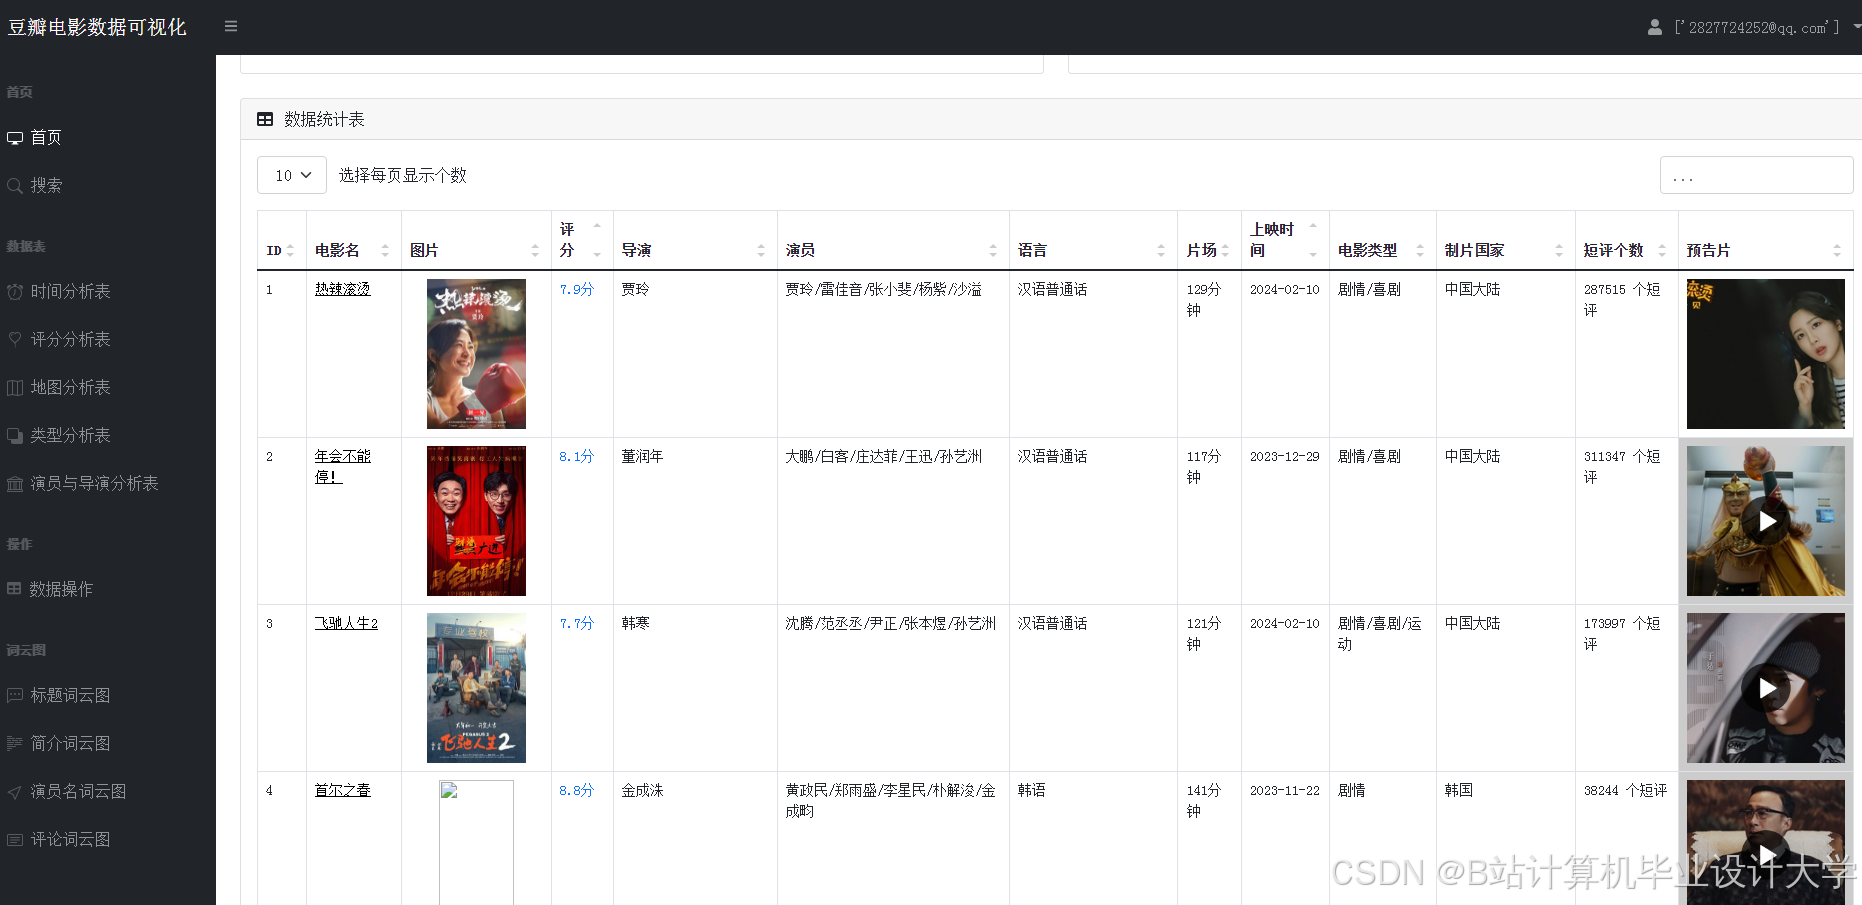Click the user email 2827724252@qq.com
The image size is (1862, 905).
[1757, 28]
